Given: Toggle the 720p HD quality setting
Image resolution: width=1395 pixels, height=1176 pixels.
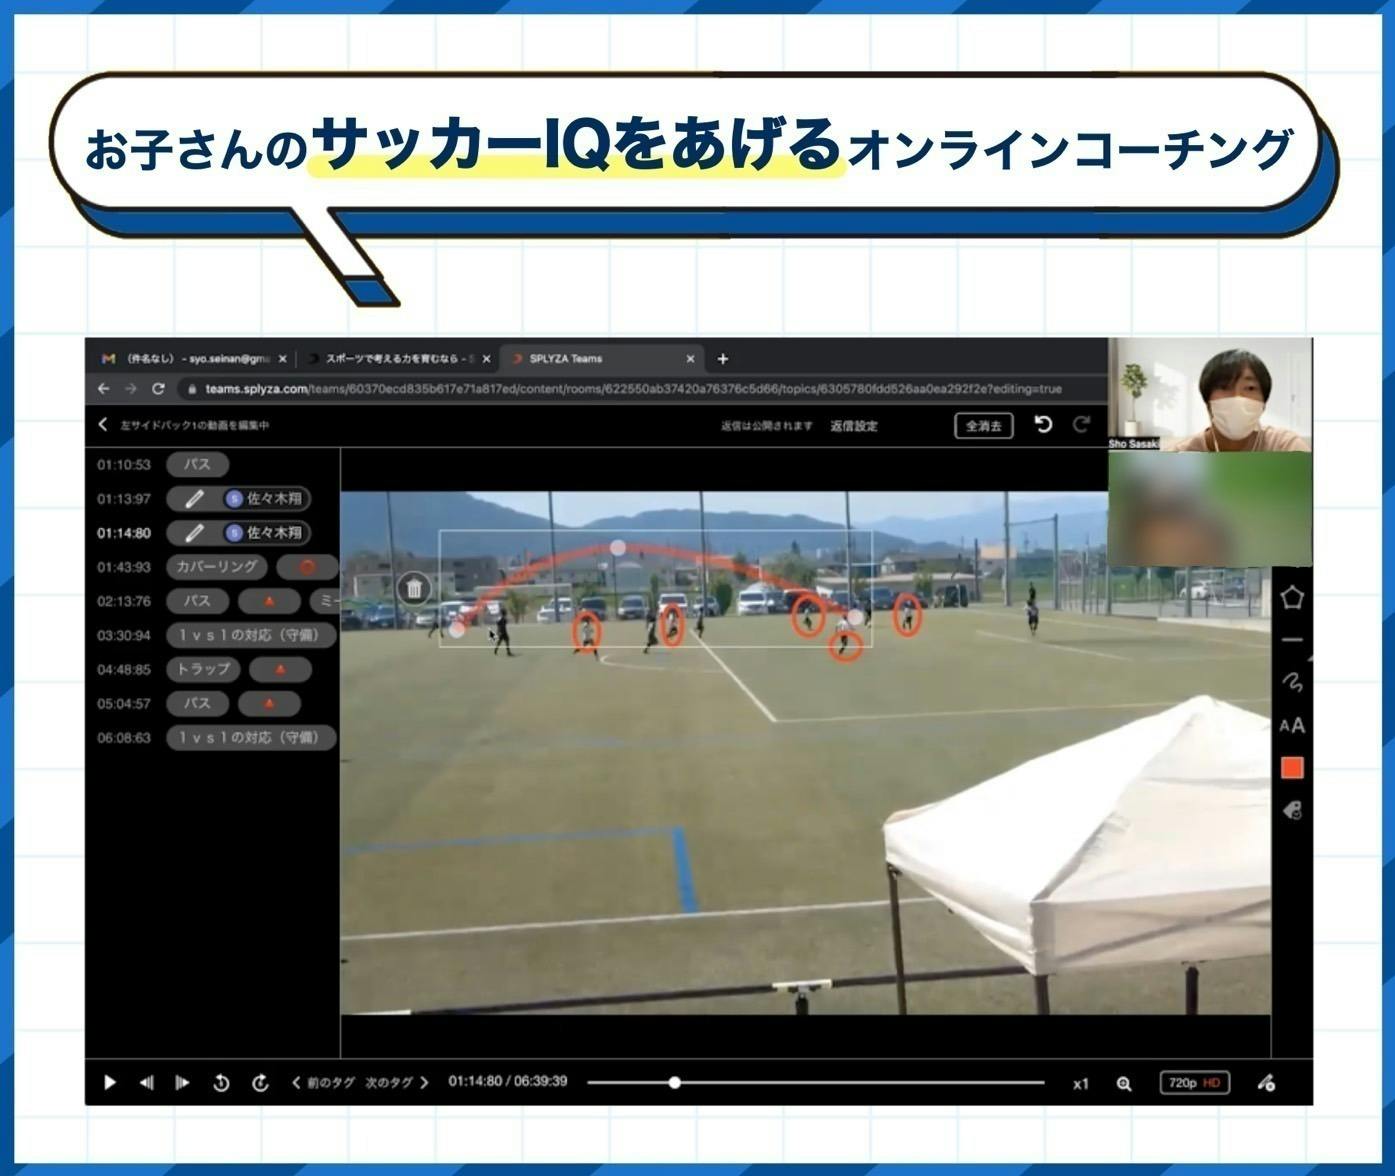Looking at the screenshot, I should (1194, 1083).
